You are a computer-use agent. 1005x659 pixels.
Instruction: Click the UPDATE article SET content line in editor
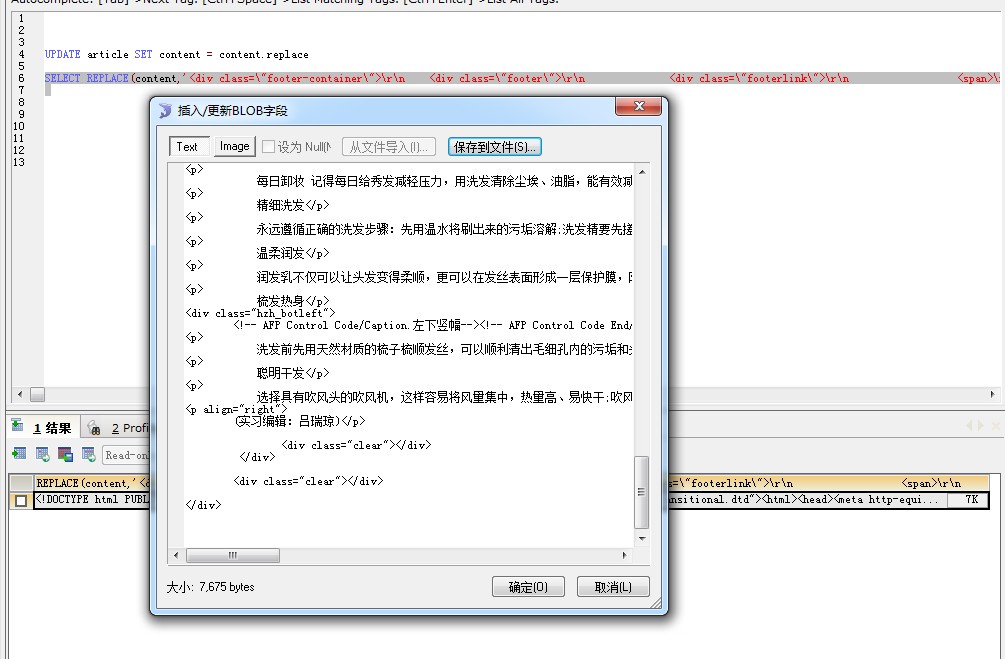tap(176, 54)
